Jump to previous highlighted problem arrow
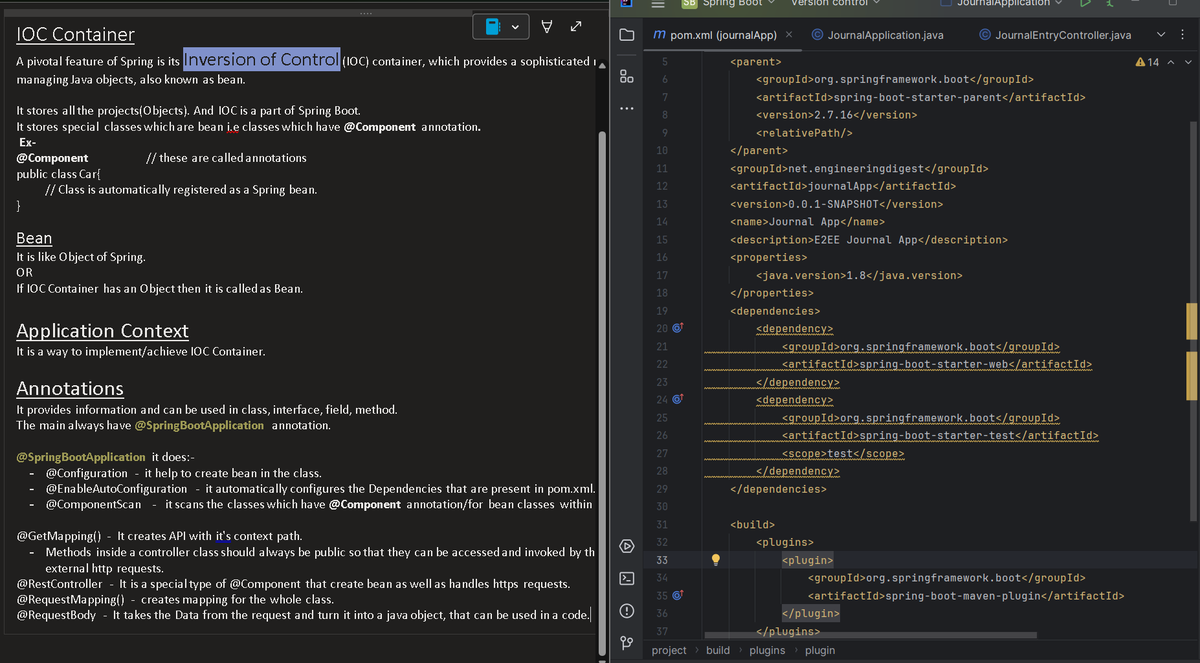 point(1171,62)
